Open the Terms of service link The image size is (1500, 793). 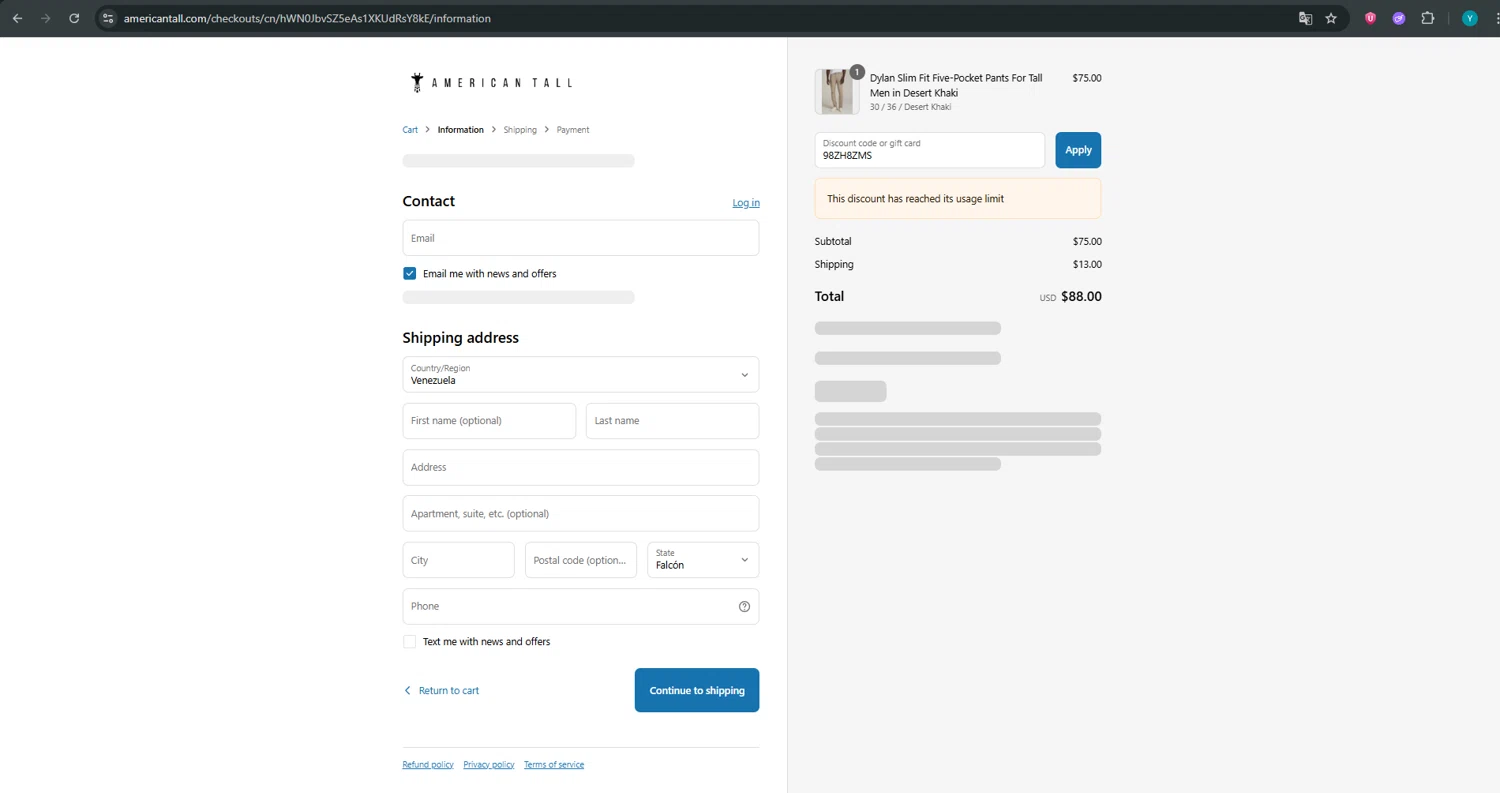(x=554, y=765)
